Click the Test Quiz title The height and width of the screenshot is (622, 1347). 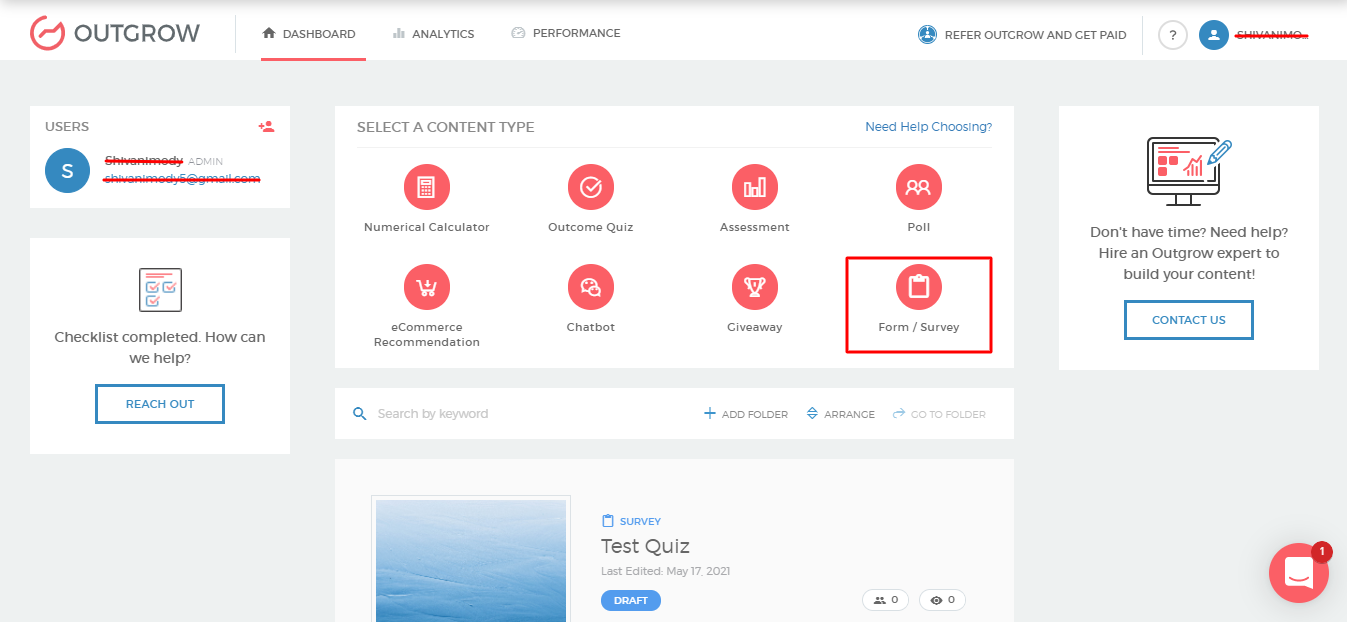pos(645,546)
